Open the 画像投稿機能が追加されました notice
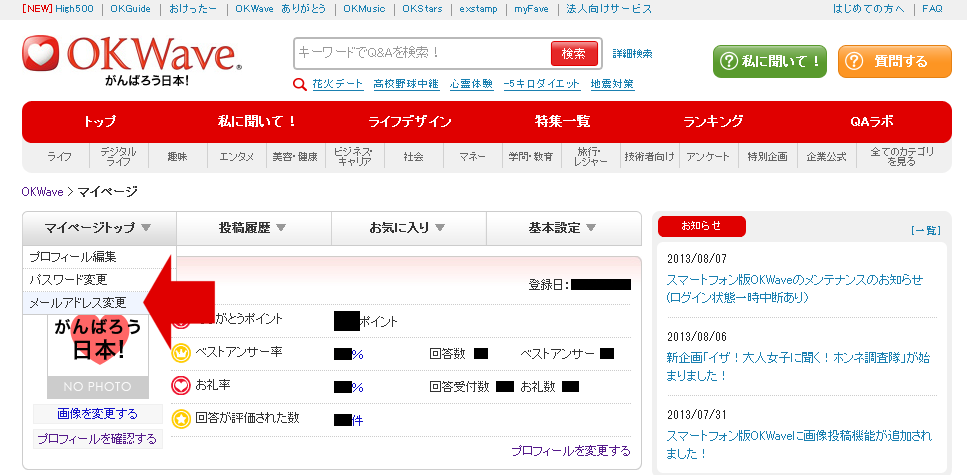 coord(799,445)
